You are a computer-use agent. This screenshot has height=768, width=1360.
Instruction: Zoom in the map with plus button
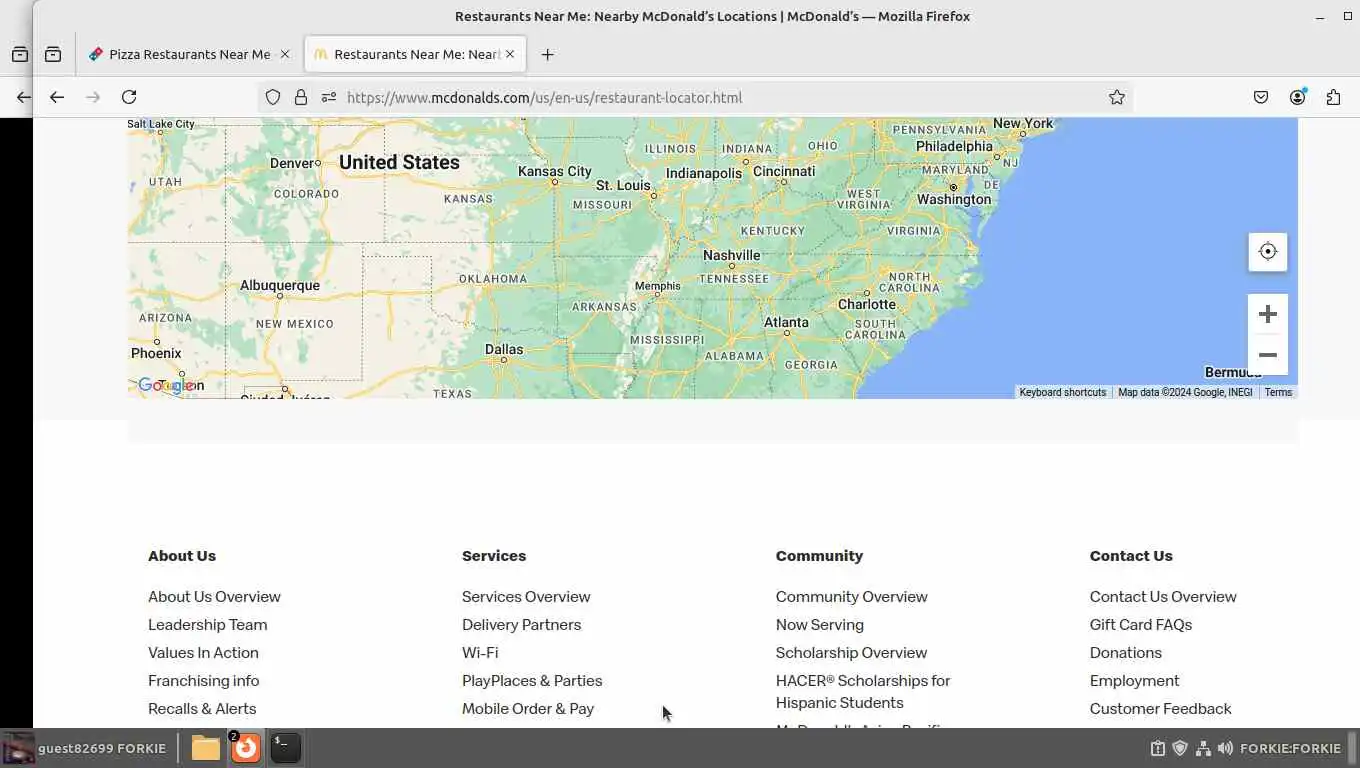[x=1267, y=314]
